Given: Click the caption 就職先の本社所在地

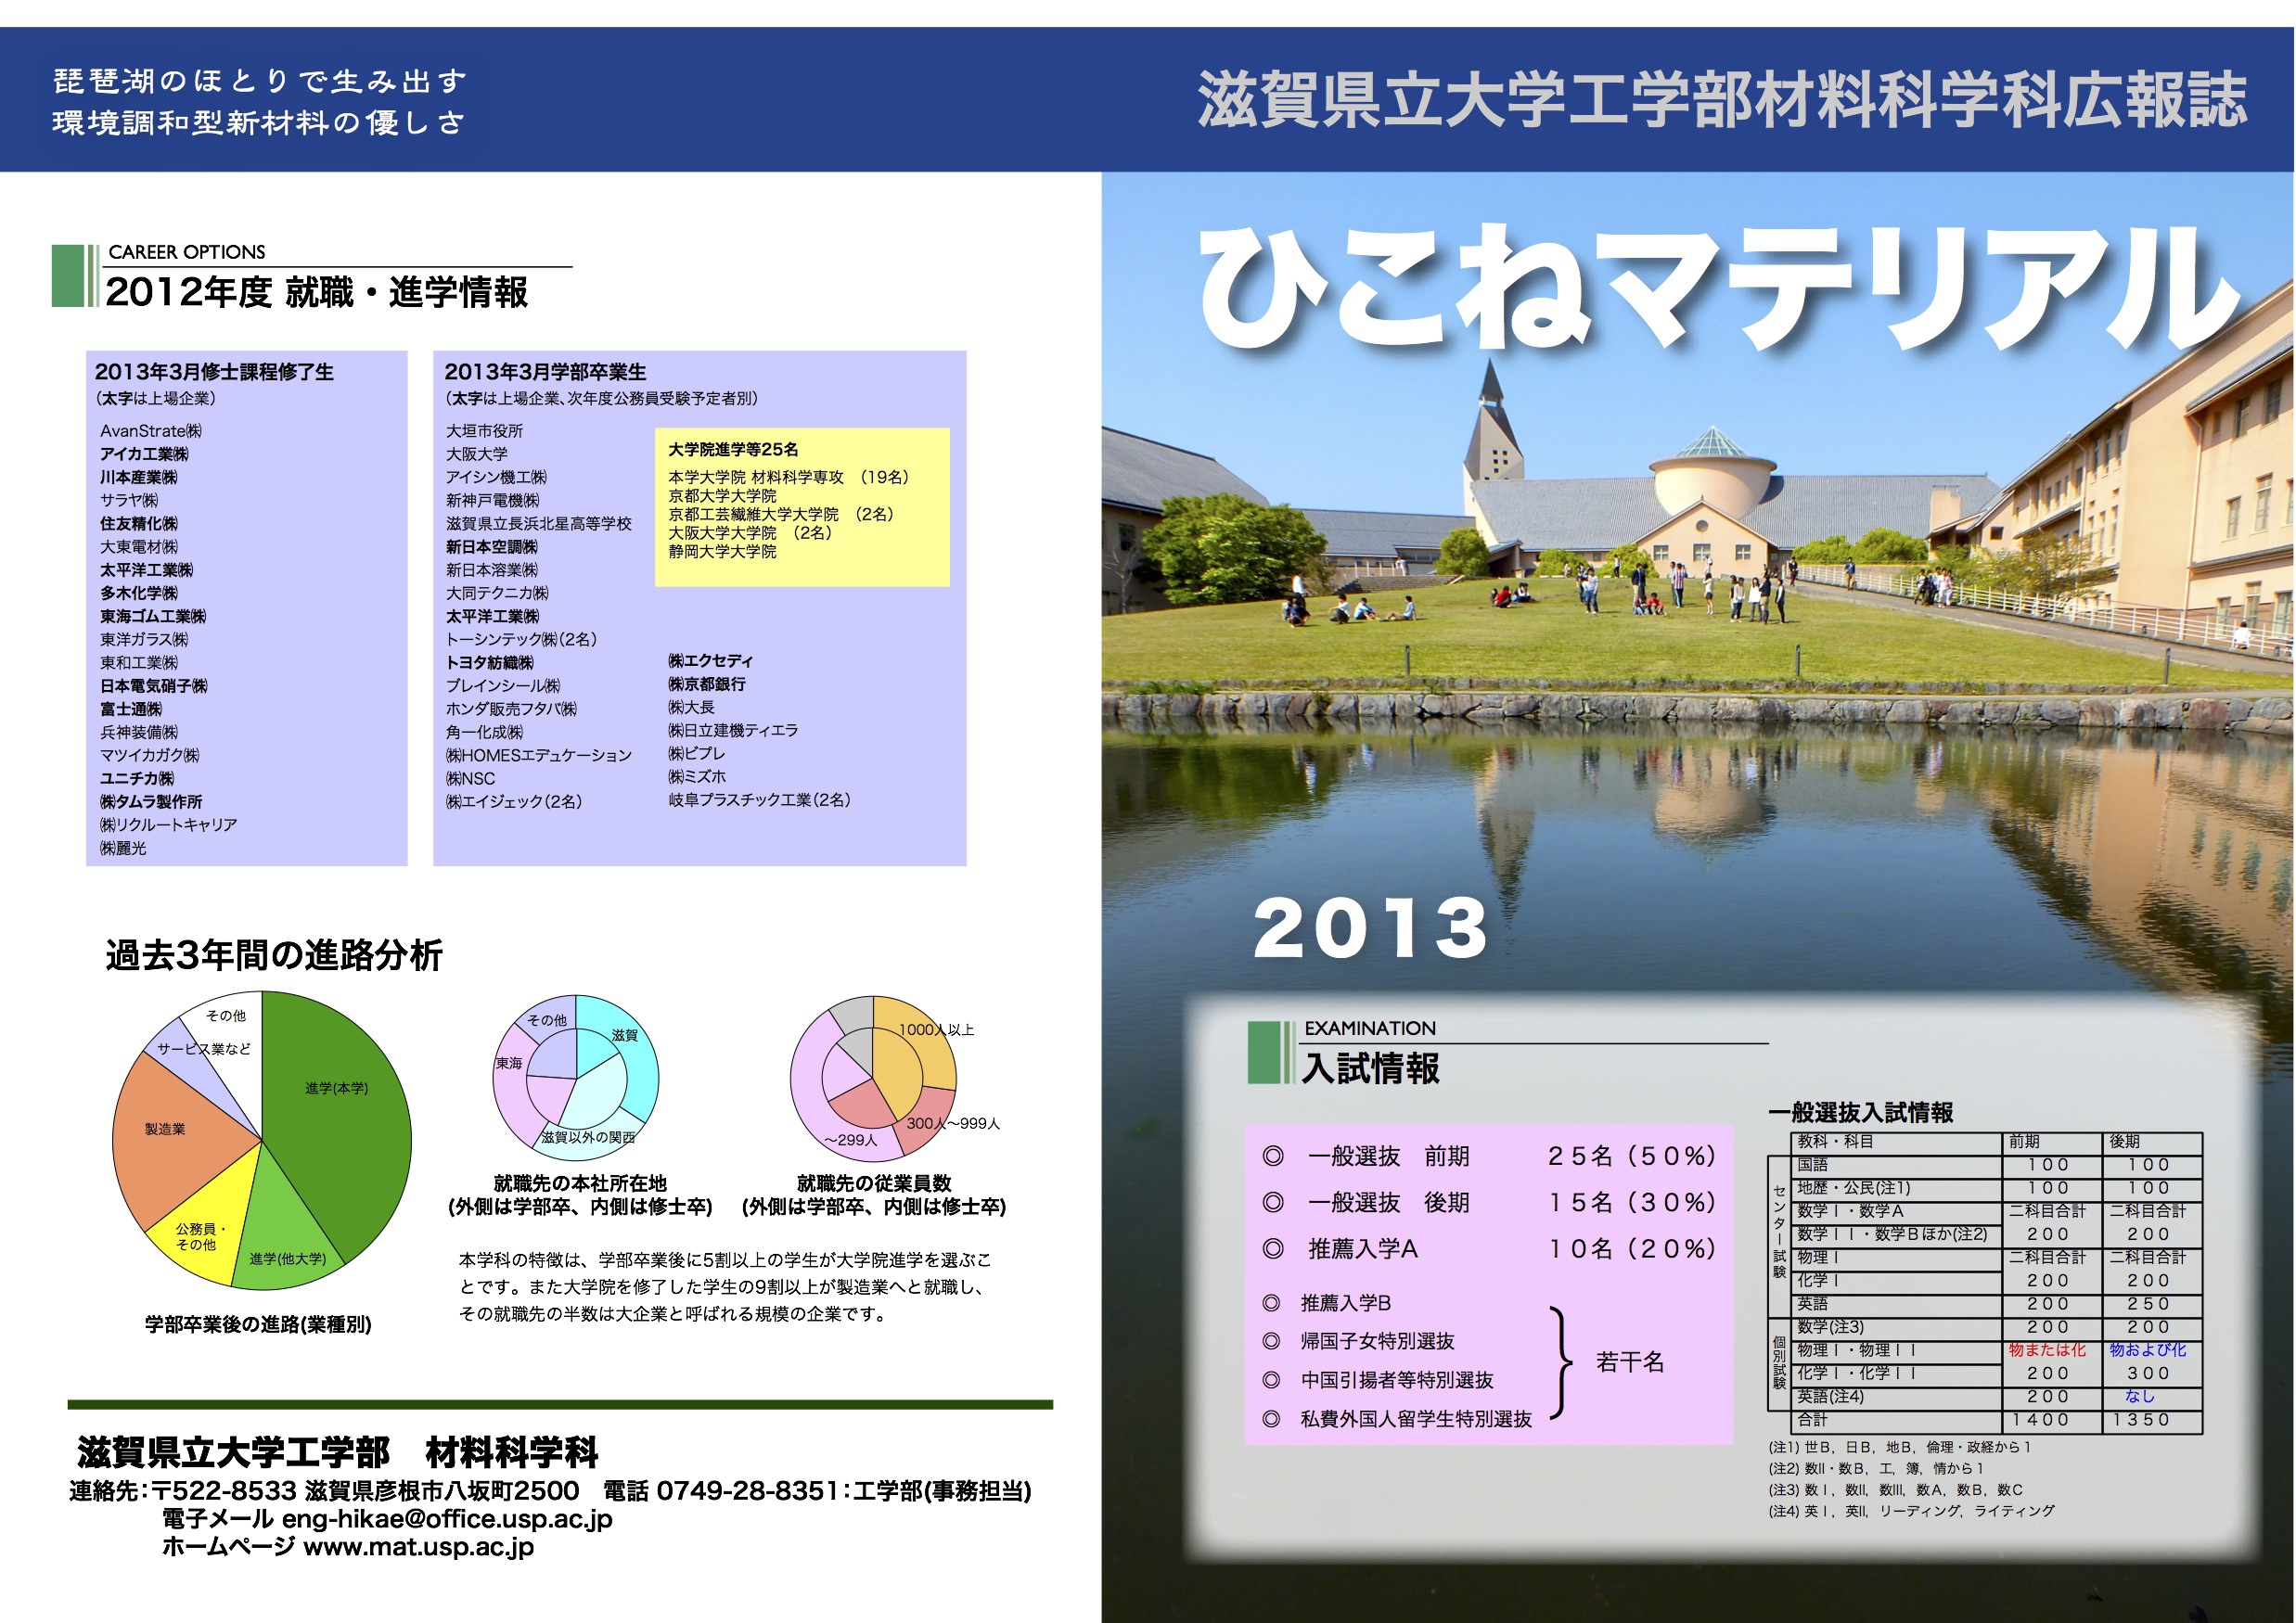Looking at the screenshot, I should [580, 1183].
